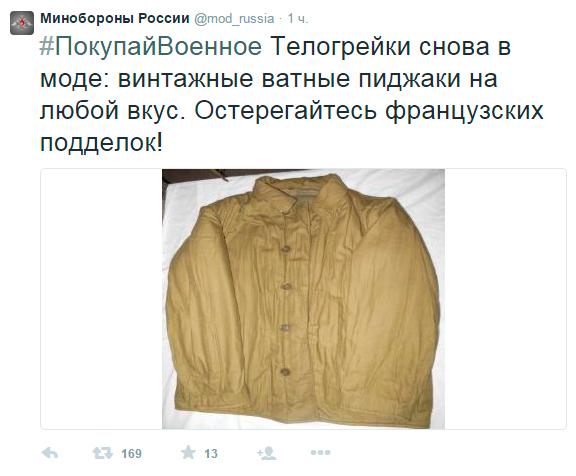Click the @mod_russia handle
This screenshot has width=576, height=476.
(234, 19)
